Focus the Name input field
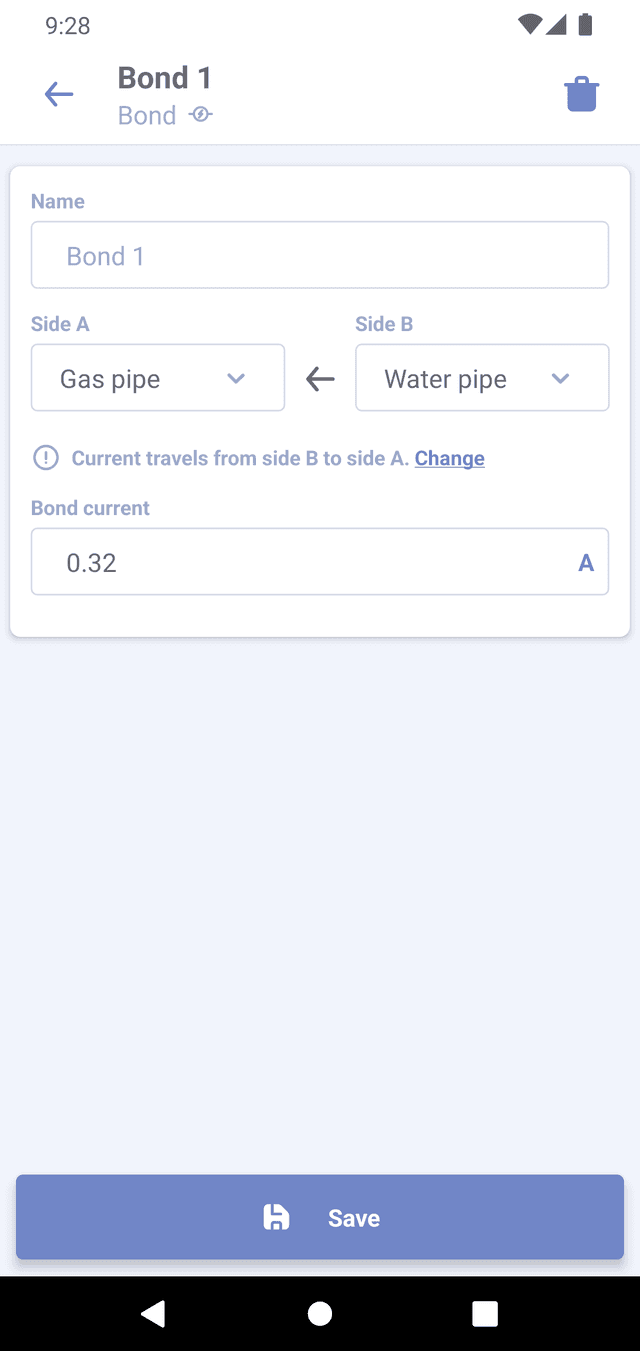Image resolution: width=640 pixels, height=1351 pixels. click(320, 255)
